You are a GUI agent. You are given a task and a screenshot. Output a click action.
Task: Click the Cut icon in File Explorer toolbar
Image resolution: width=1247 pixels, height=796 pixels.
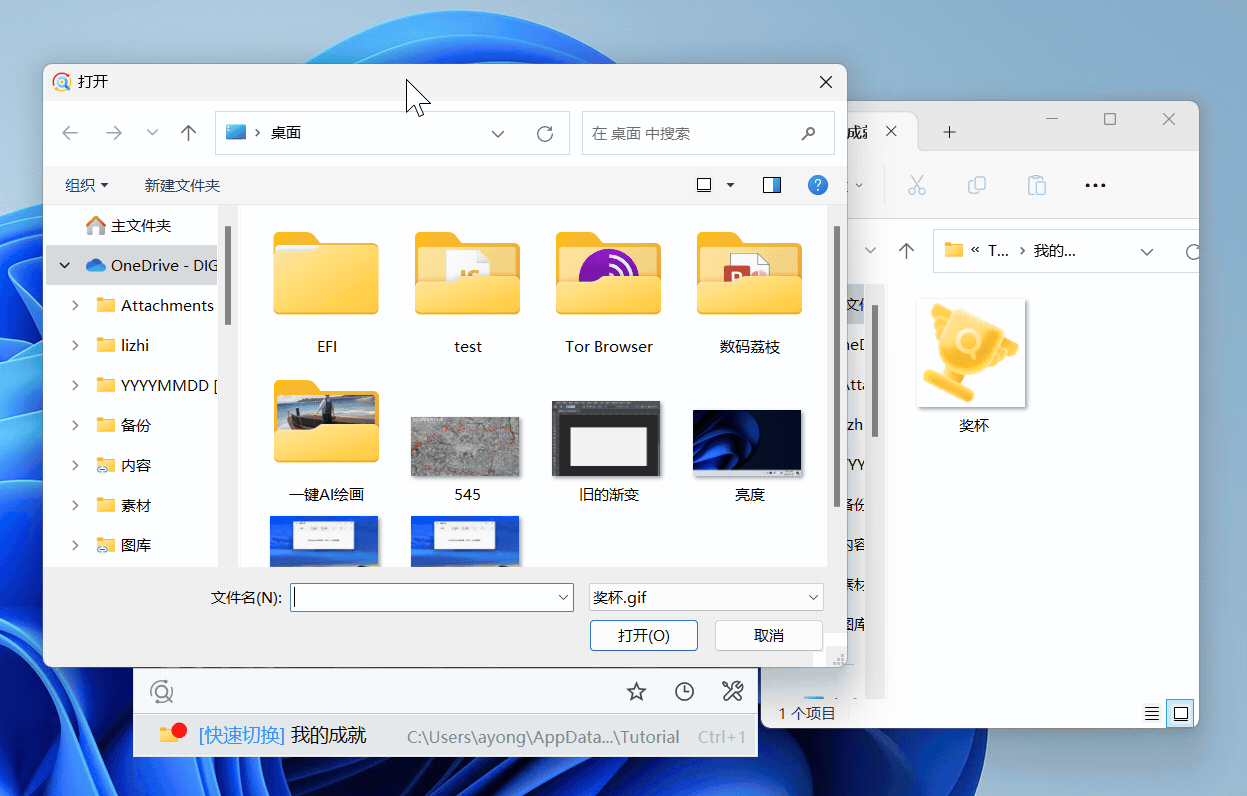point(916,185)
